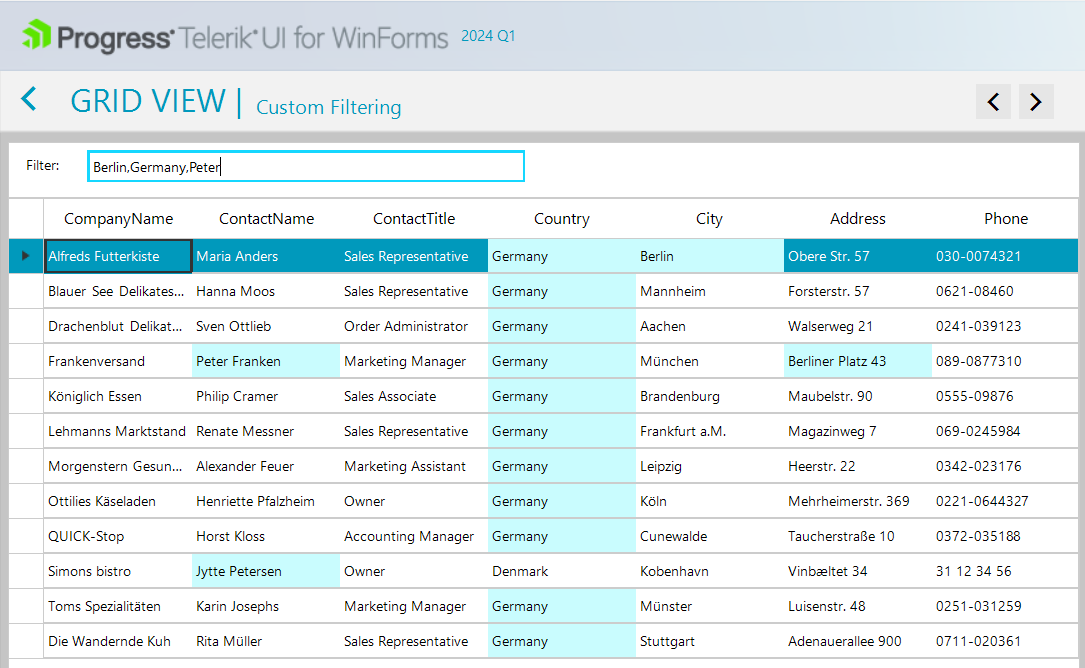Viewport: 1085px width, 668px height.
Task: Click the row header of Simons bistro
Action: (26, 571)
